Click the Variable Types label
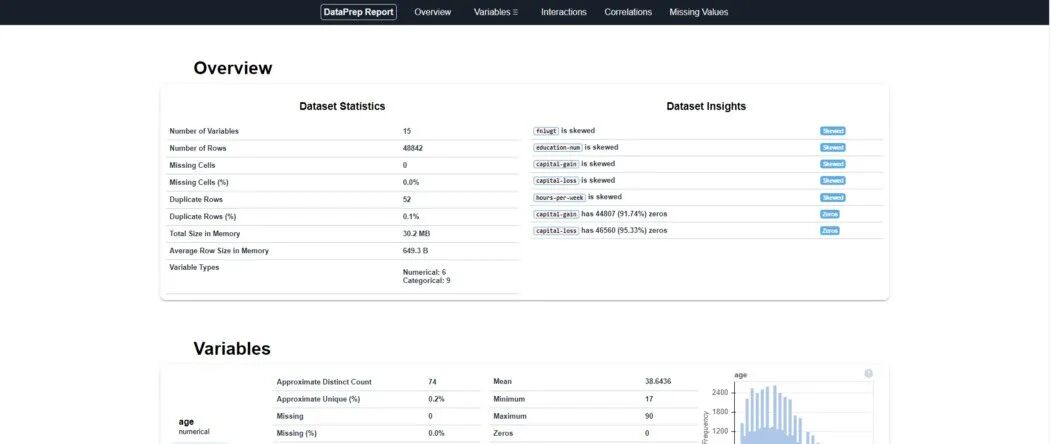Screen dimensions: 1050x444 tap(194, 267)
